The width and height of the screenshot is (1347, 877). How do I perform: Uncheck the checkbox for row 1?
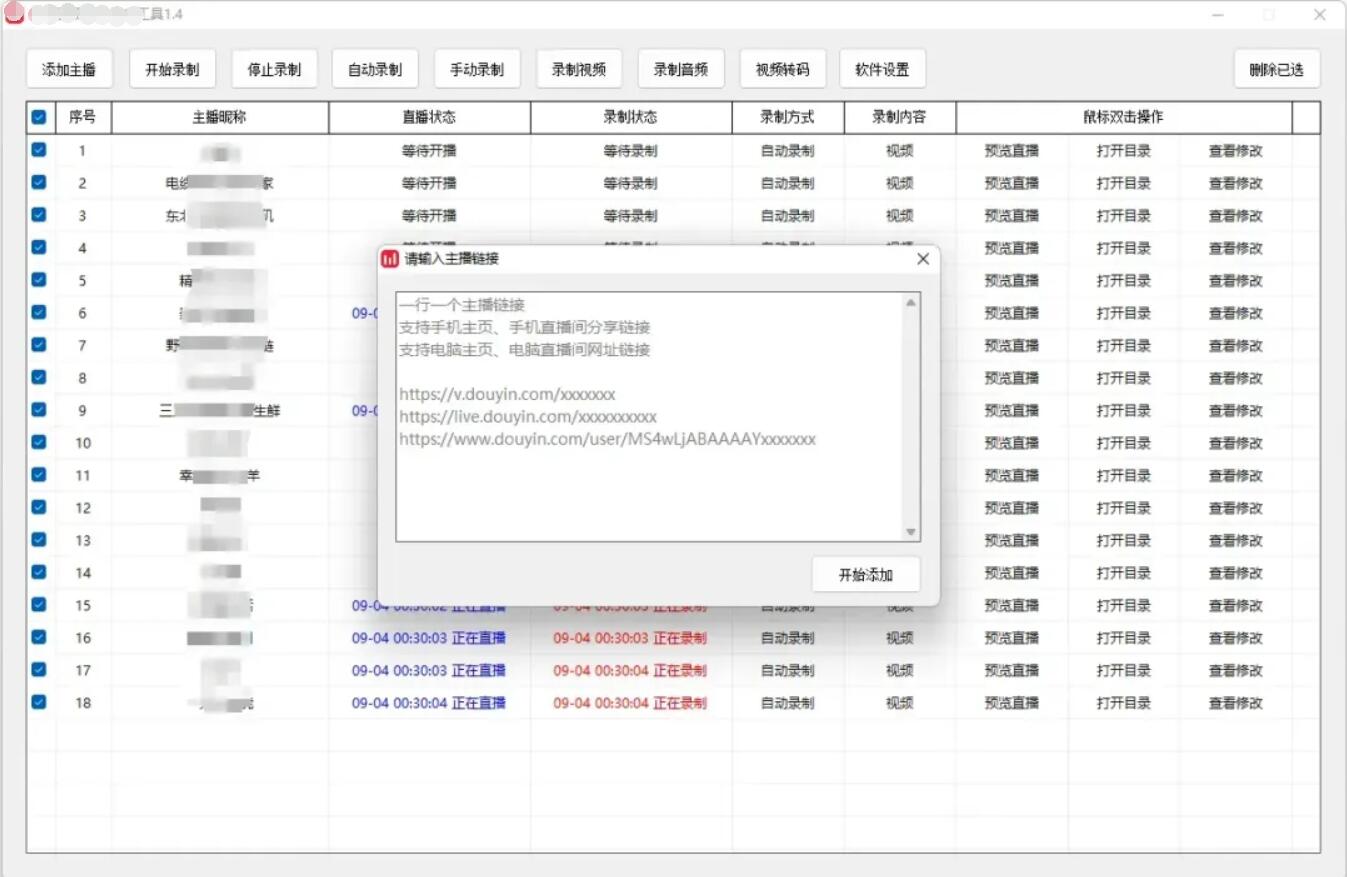(39, 150)
